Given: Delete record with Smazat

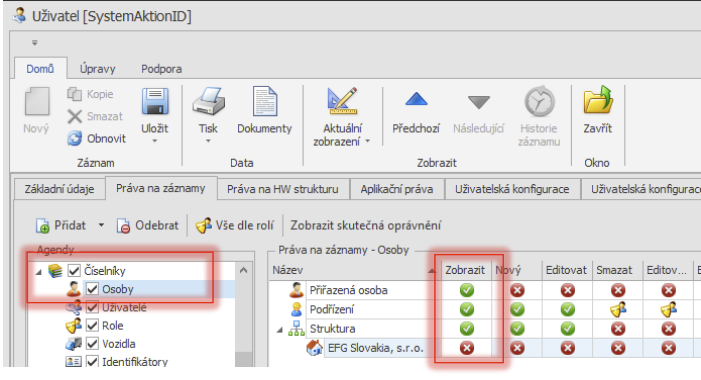Looking at the screenshot, I should pyautogui.click(x=95, y=116).
